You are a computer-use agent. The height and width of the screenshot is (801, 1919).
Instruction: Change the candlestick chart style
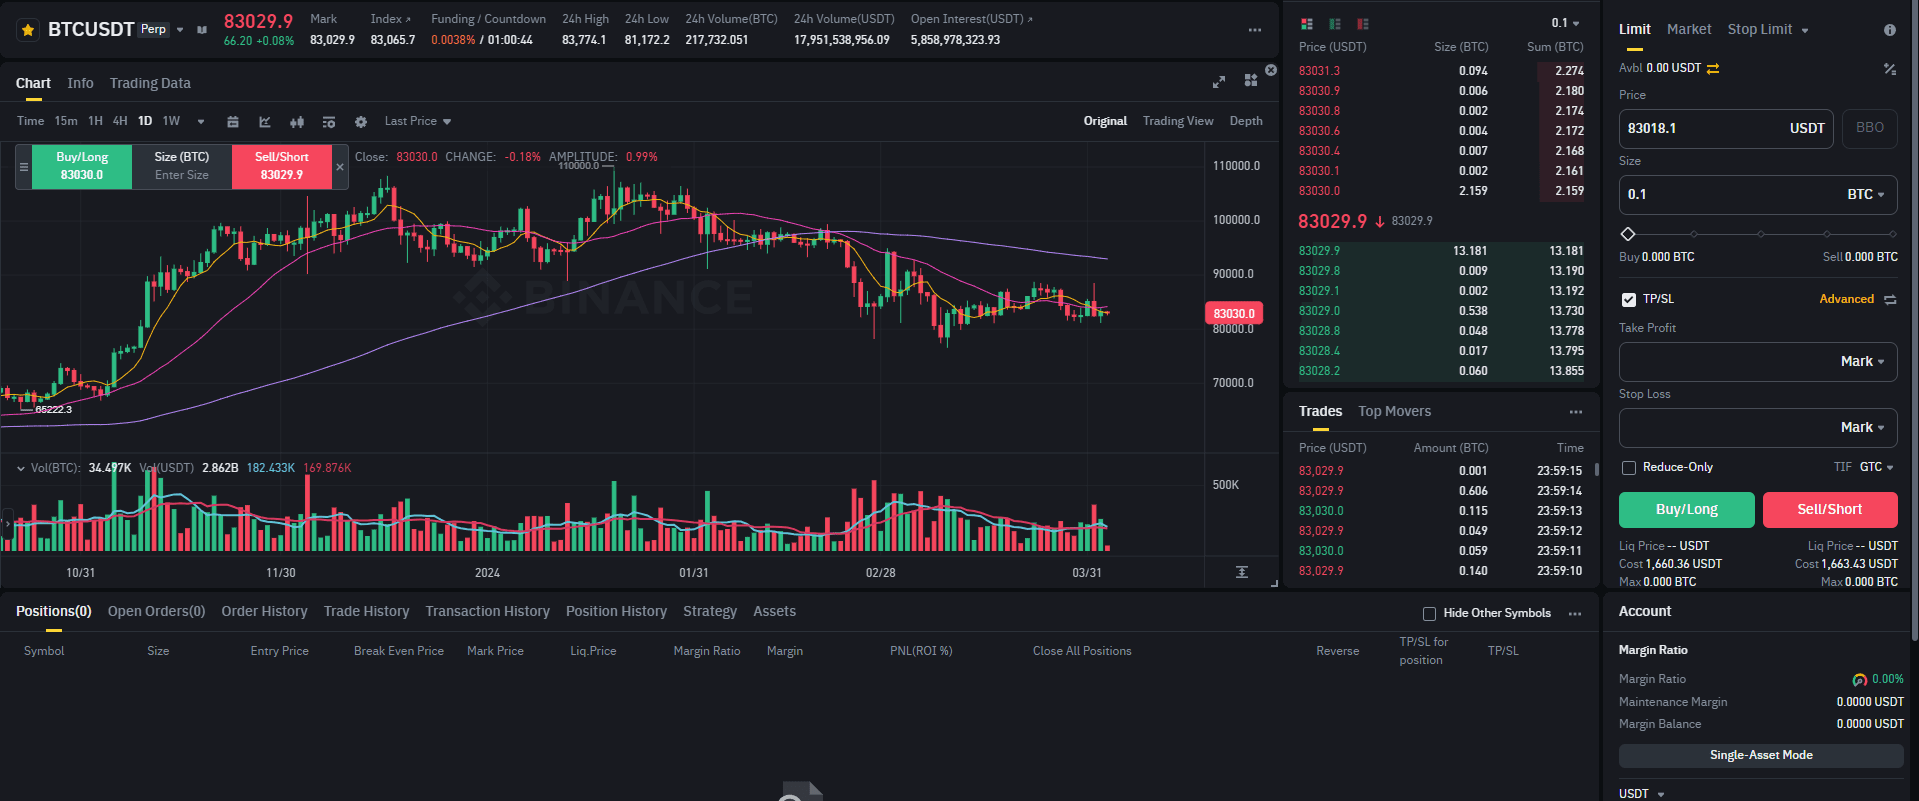pos(297,122)
